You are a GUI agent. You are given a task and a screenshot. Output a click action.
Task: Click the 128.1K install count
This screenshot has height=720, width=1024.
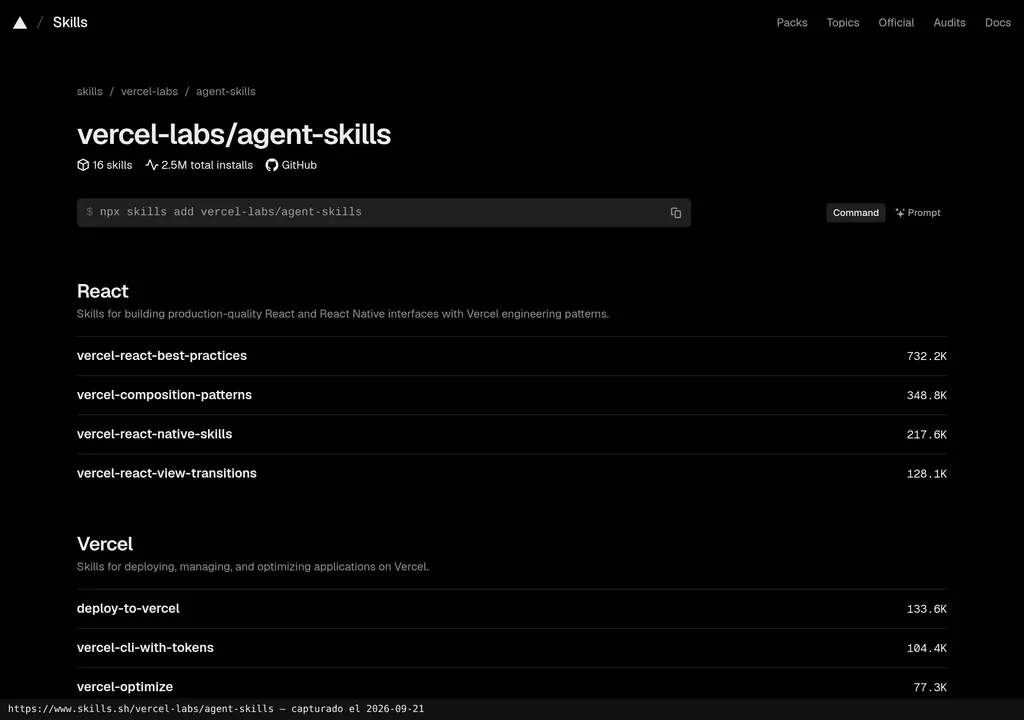tap(926, 474)
